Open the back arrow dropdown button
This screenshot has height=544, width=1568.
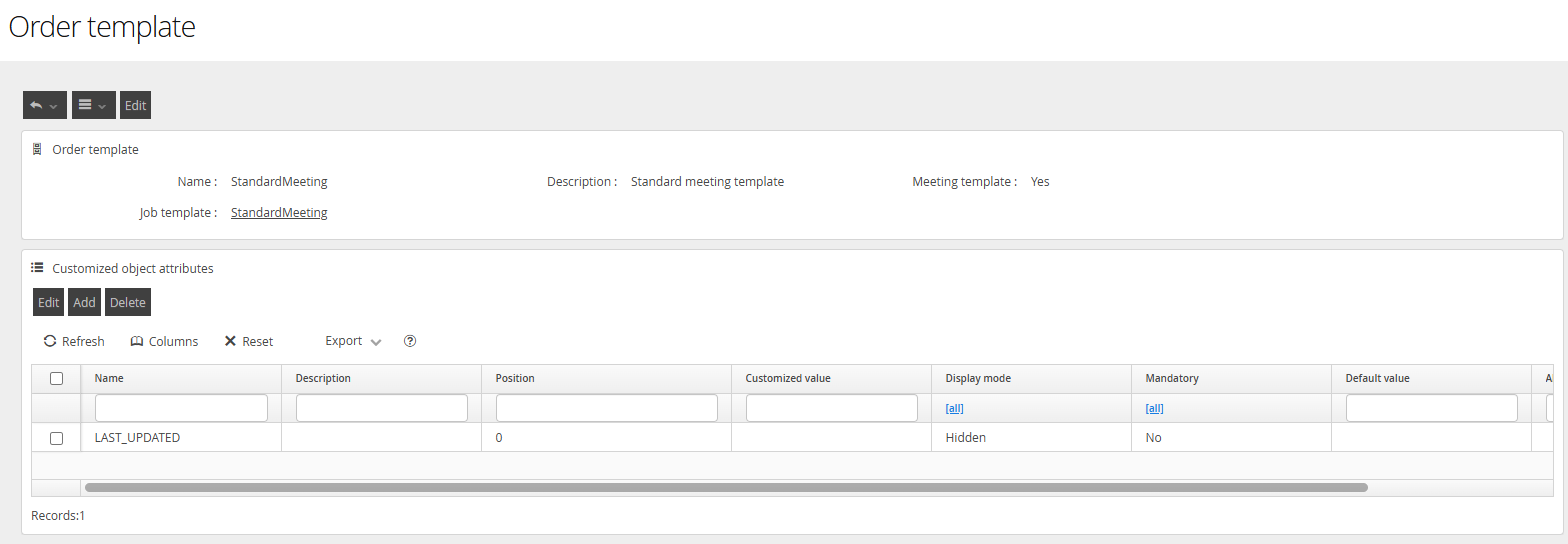[x=44, y=105]
